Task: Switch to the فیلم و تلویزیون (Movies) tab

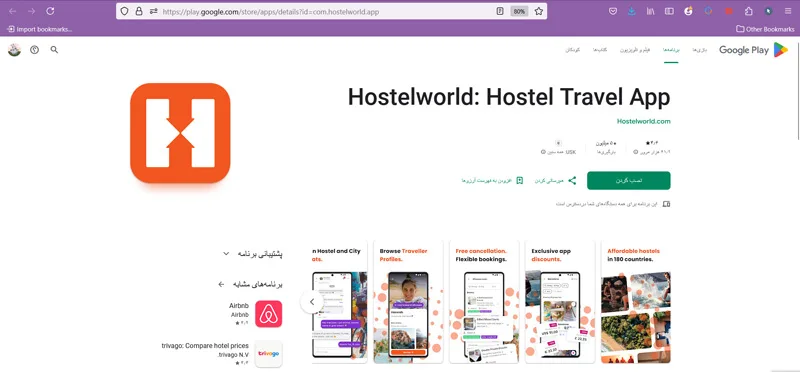Action: (635, 50)
